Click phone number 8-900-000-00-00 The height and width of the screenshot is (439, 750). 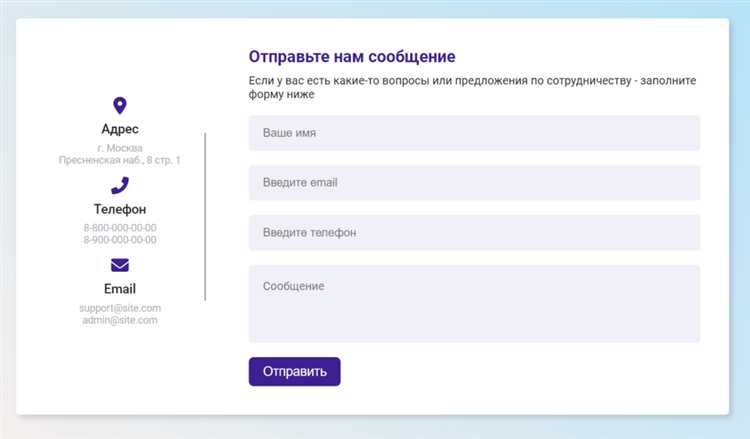120,240
